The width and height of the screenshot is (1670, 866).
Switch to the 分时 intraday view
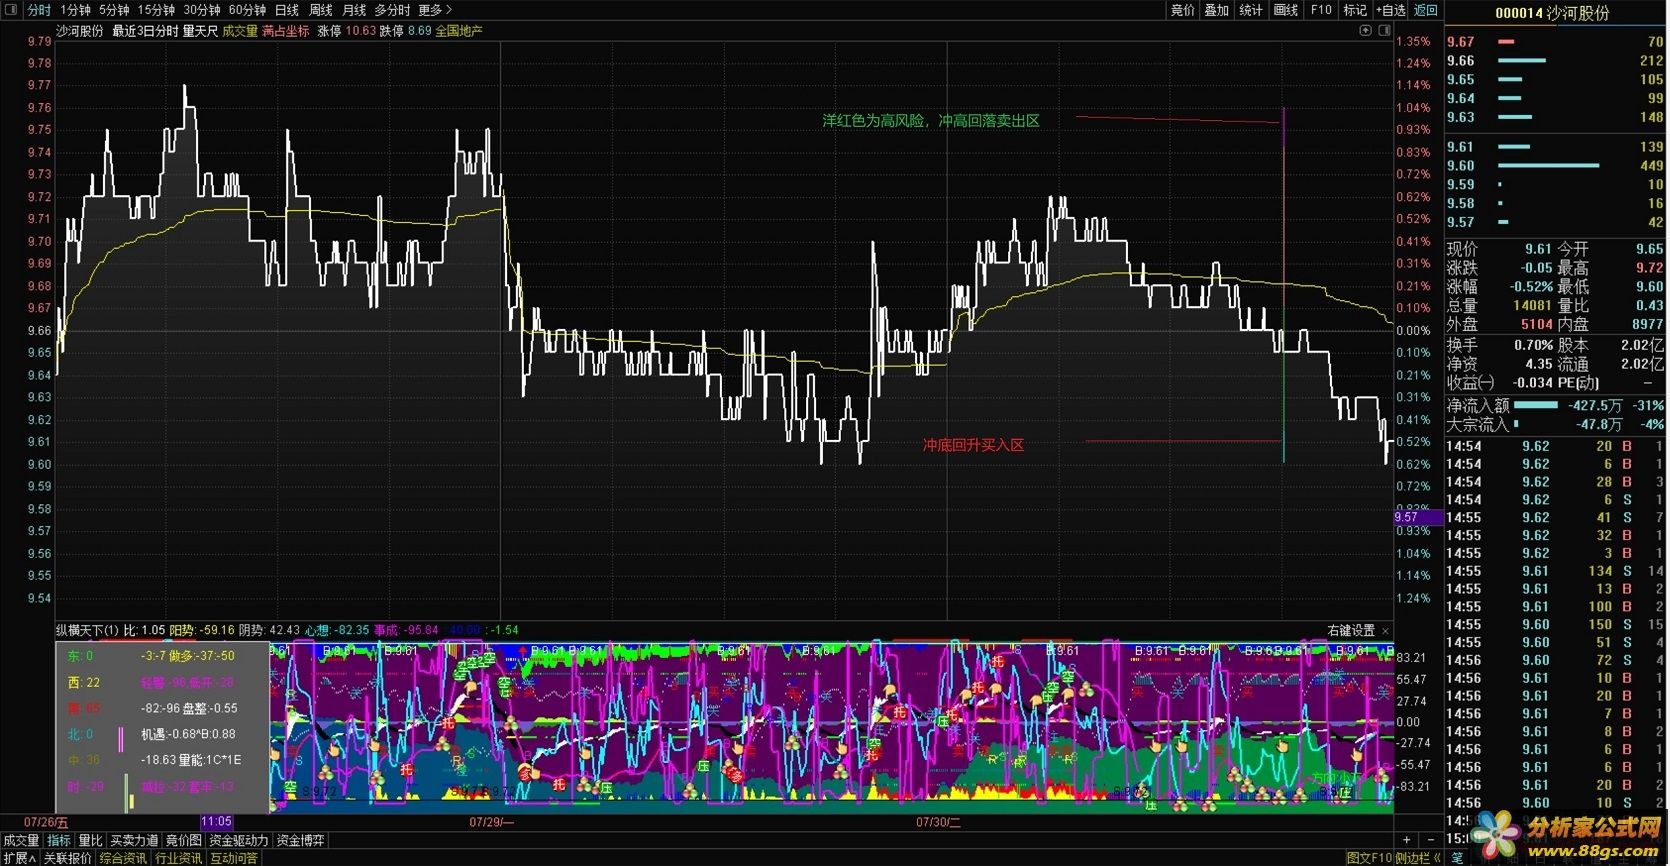click(x=39, y=10)
